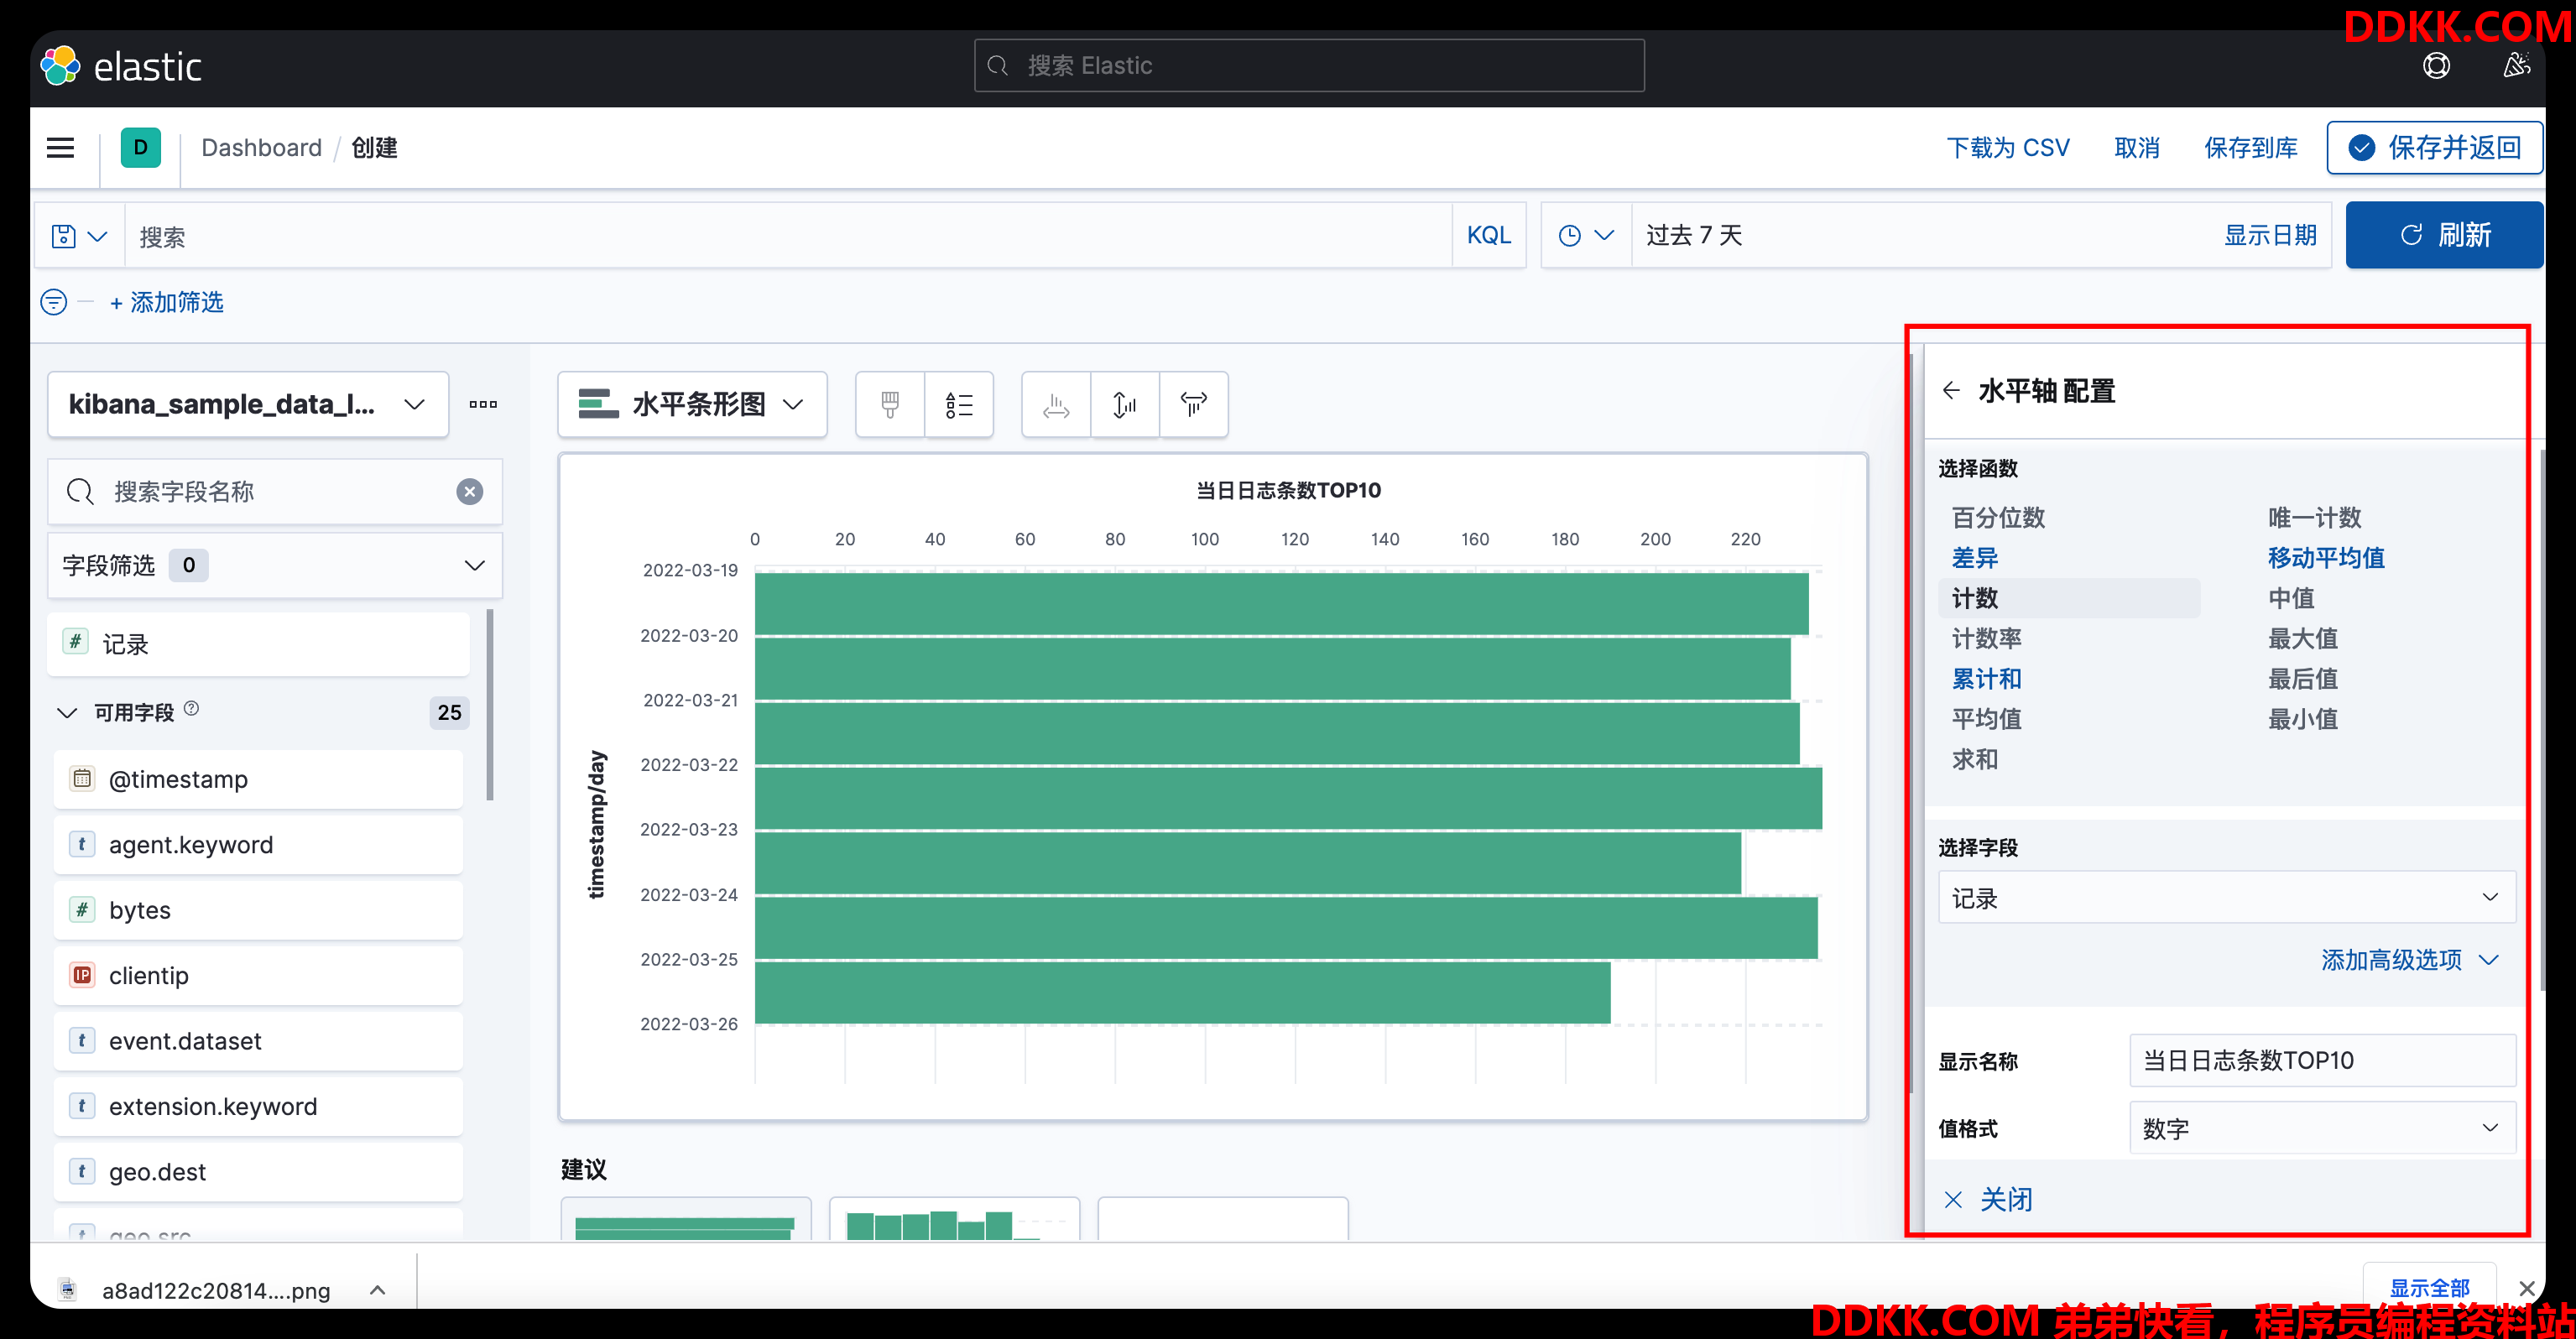The image size is (2576, 1339).
Task: Click + 添加筛选
Action: tap(166, 302)
